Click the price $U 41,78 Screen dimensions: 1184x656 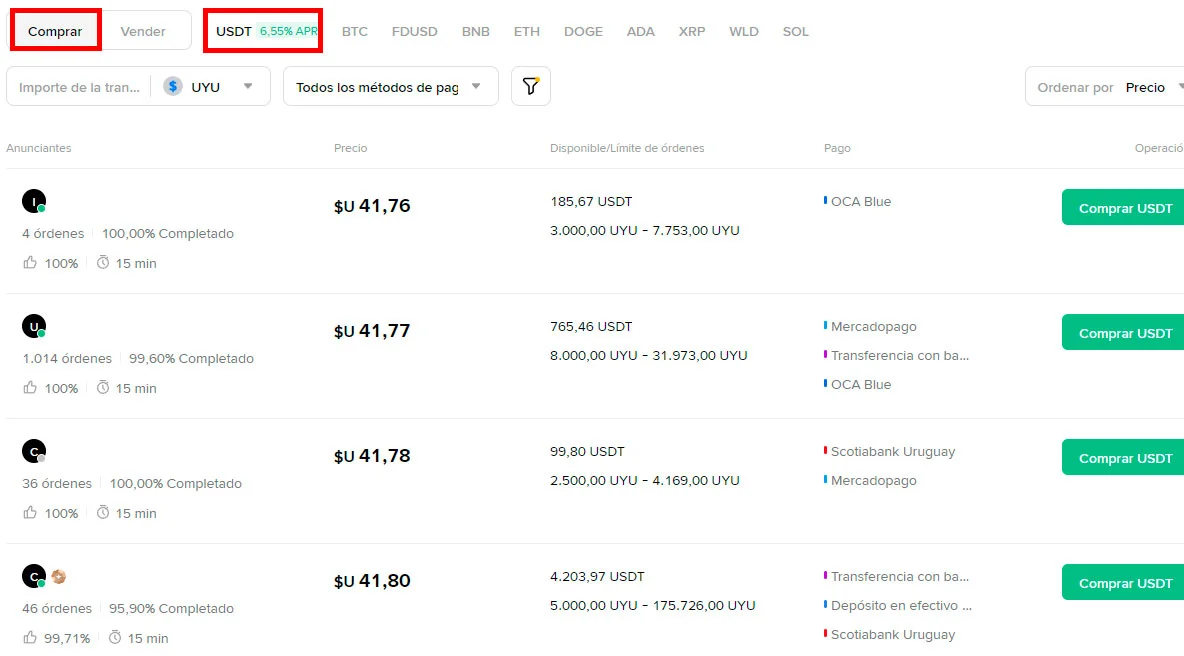pyautogui.click(x=372, y=455)
